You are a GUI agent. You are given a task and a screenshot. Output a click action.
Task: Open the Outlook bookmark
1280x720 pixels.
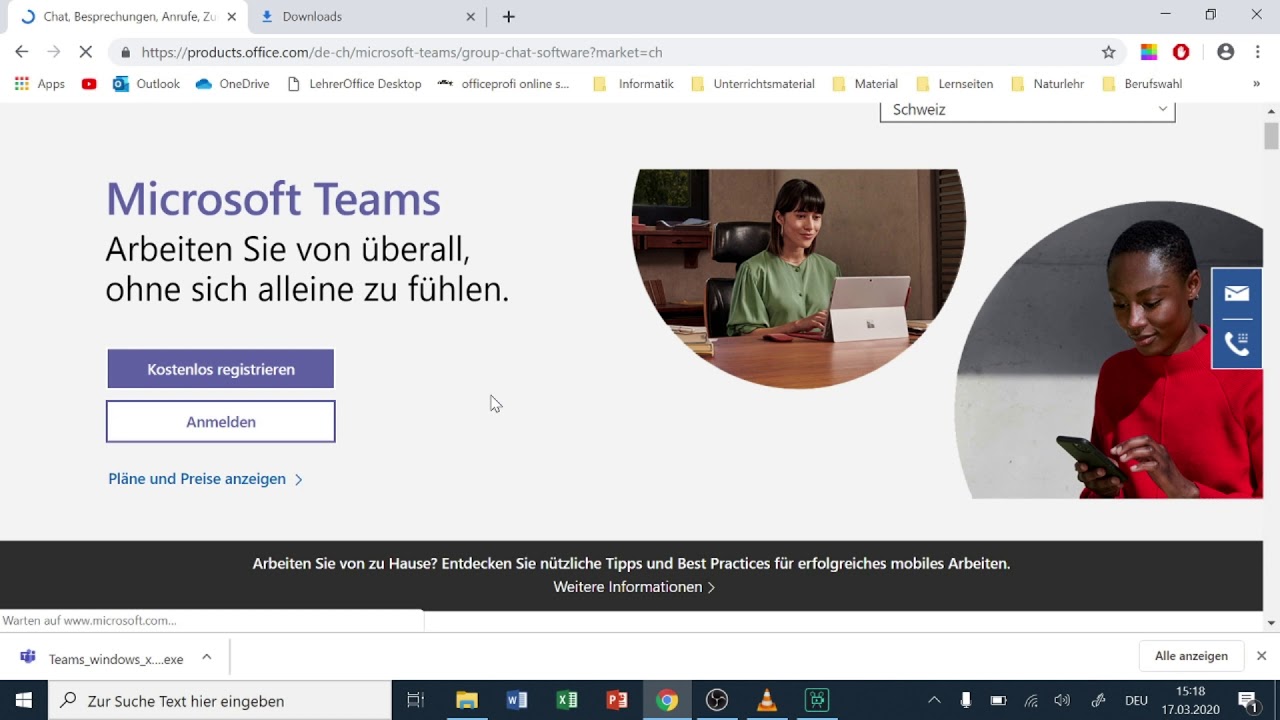(147, 84)
